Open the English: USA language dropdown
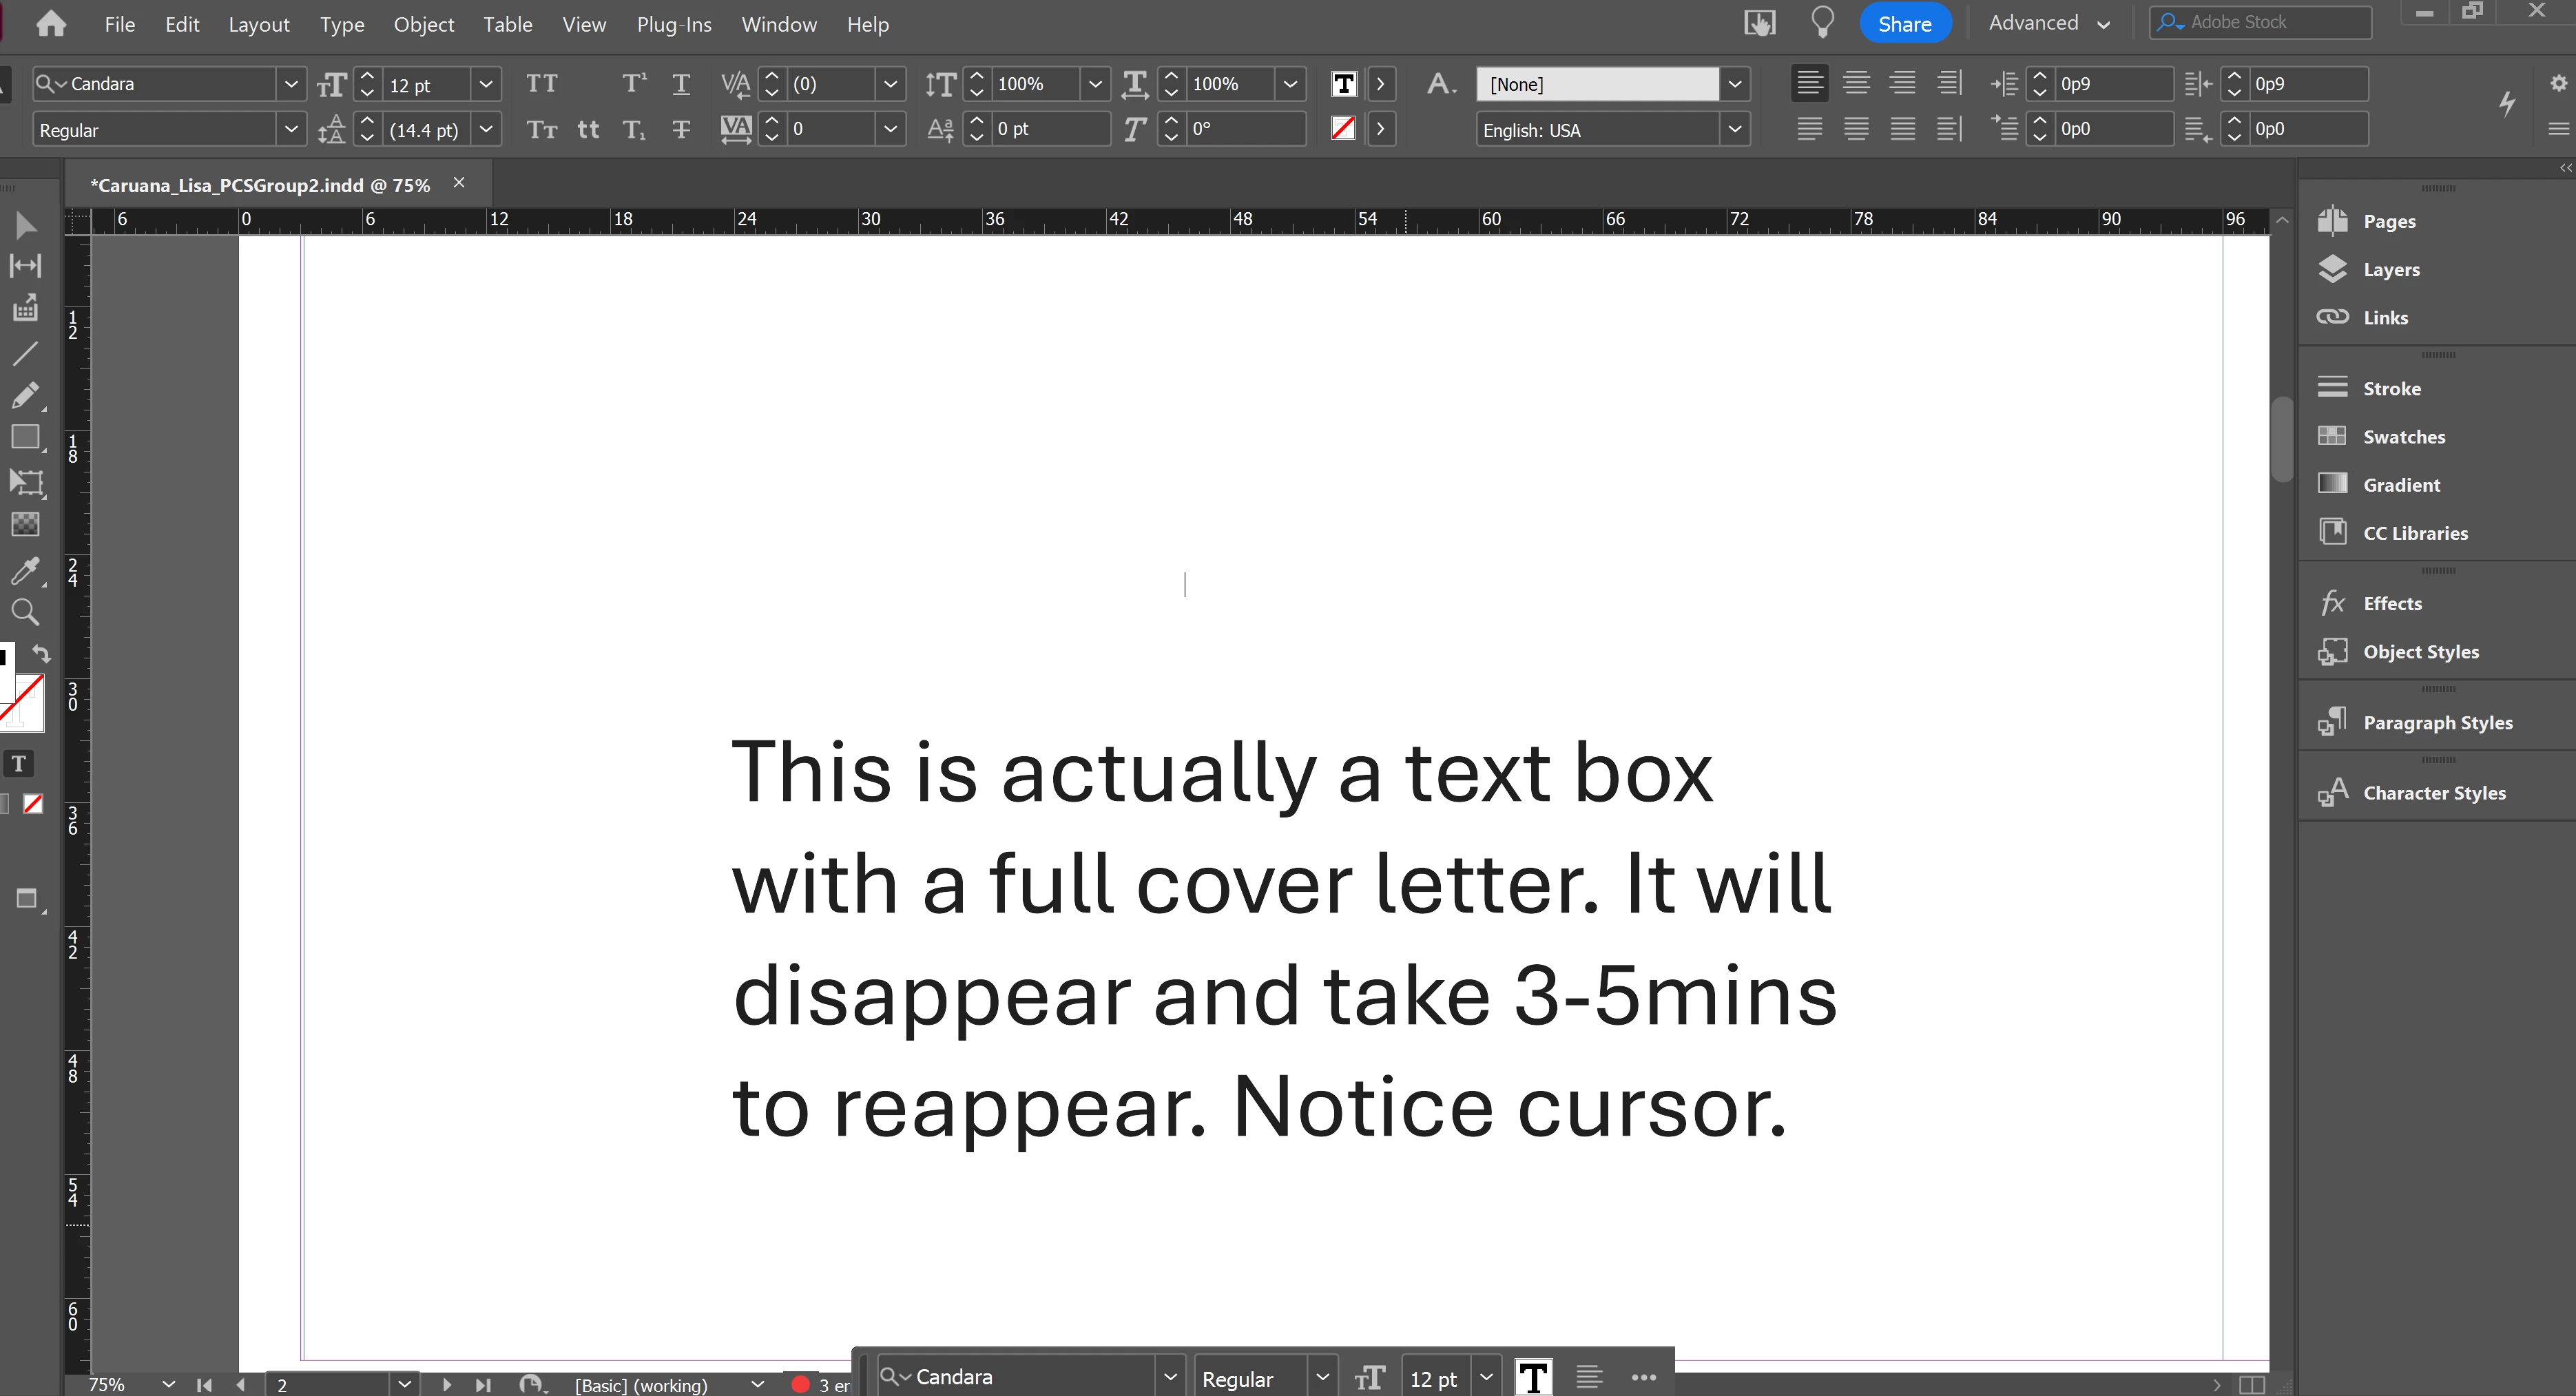This screenshot has width=2576, height=1396. [1735, 130]
